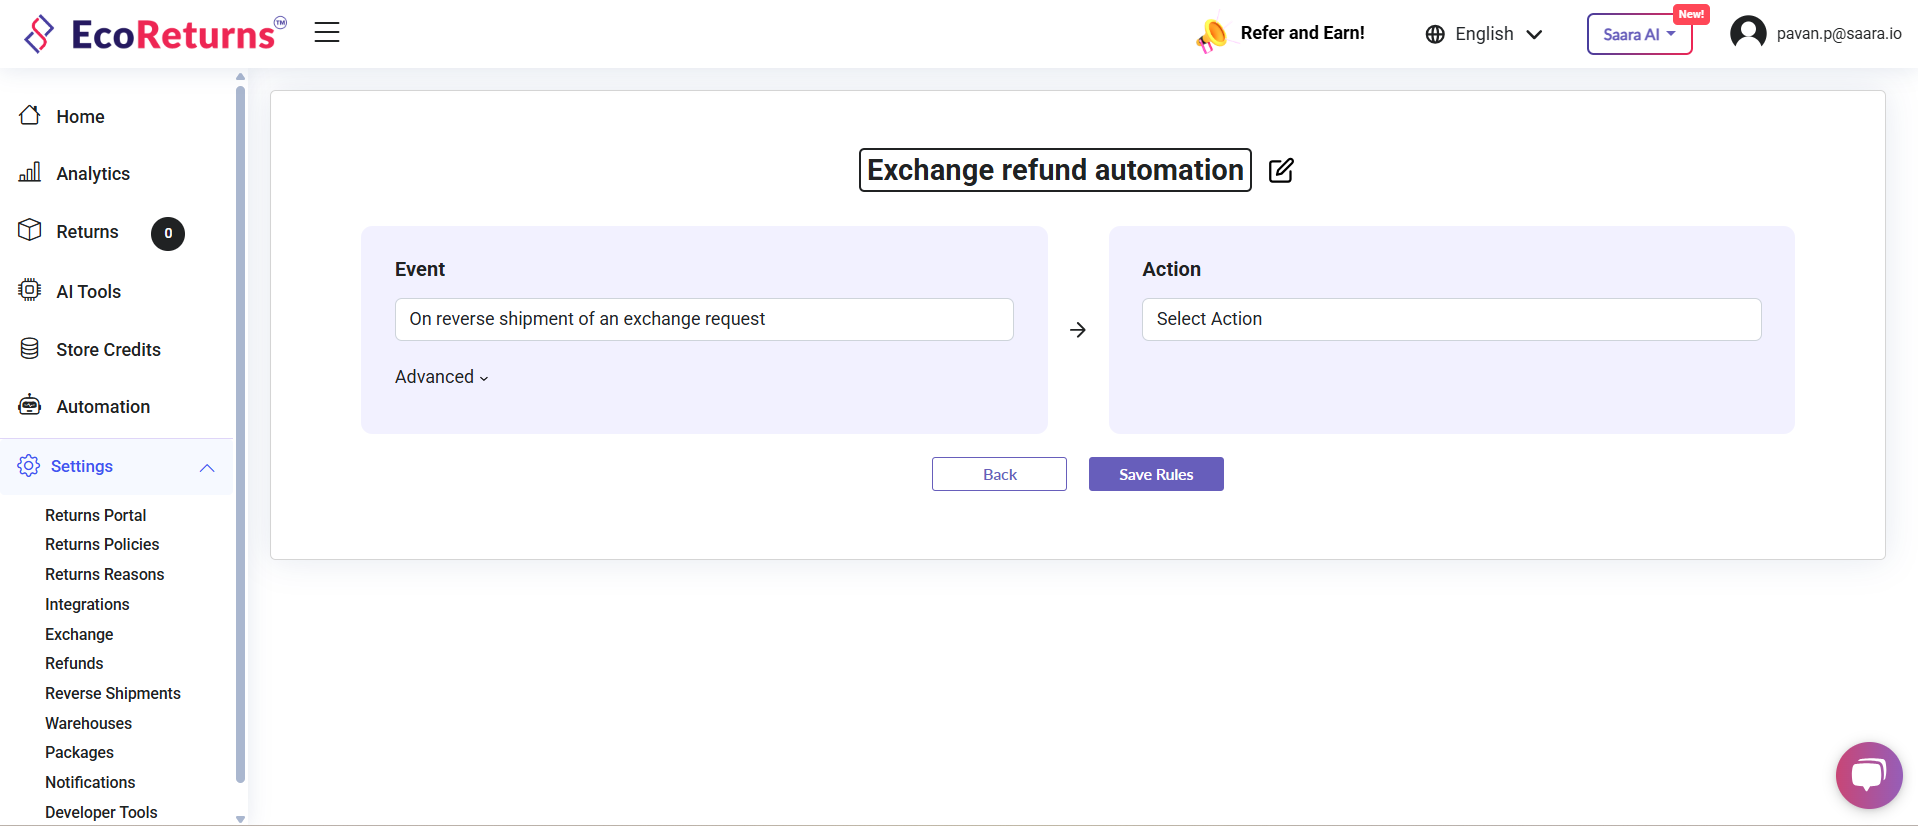
Task: Open the English language dropdown
Action: pos(1484,34)
